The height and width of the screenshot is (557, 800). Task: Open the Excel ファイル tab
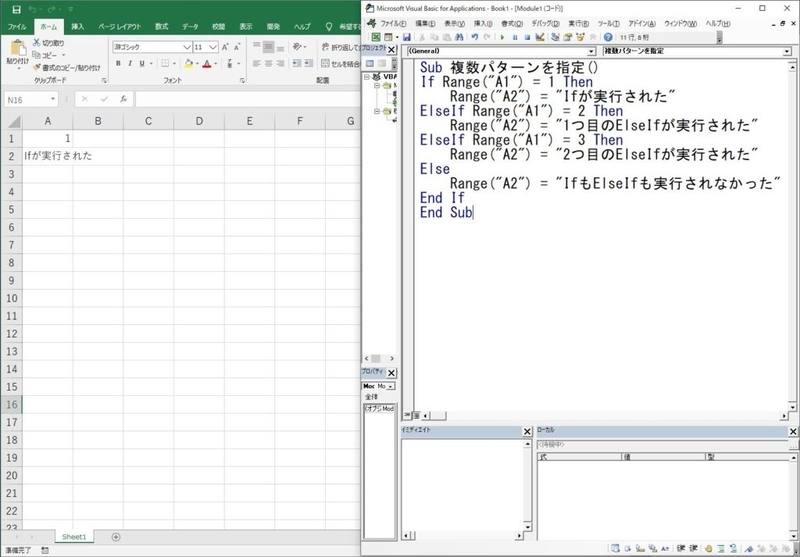(x=17, y=27)
